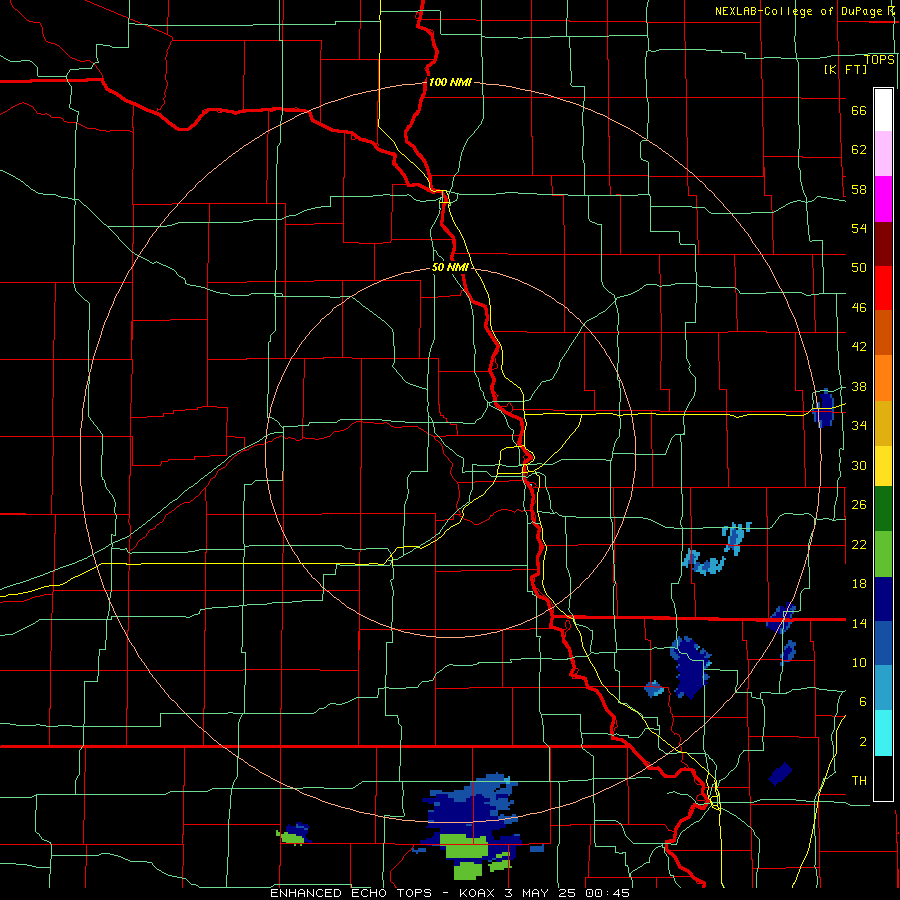This screenshot has width=900, height=900.
Task: Click the '14' legend value
Action: (x=859, y=623)
